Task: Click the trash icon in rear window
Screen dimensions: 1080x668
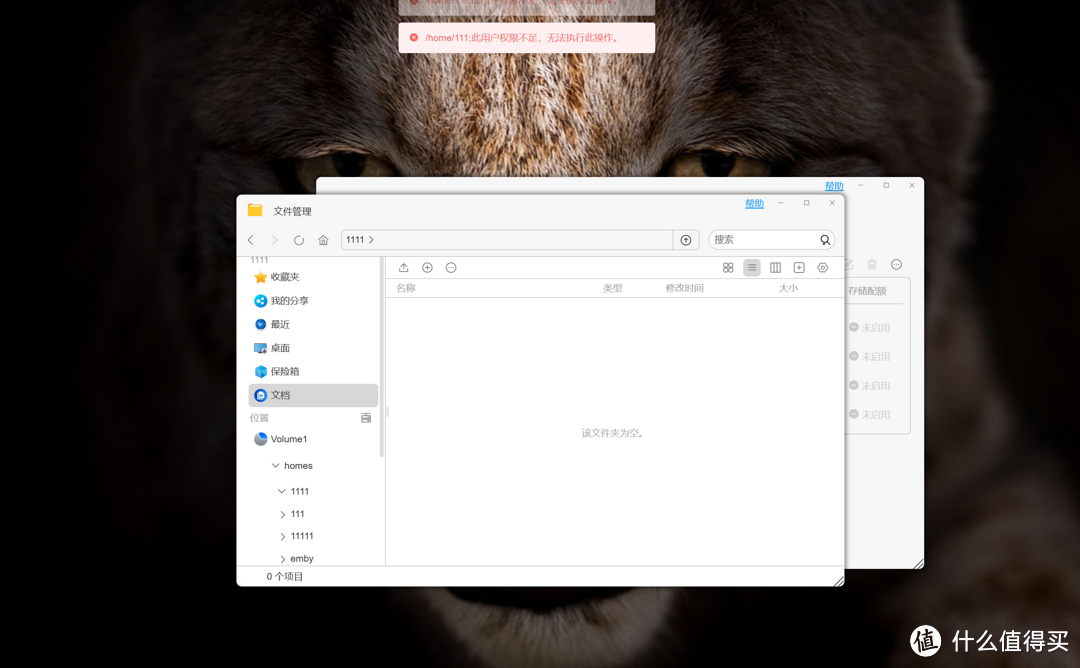Action: [872, 264]
